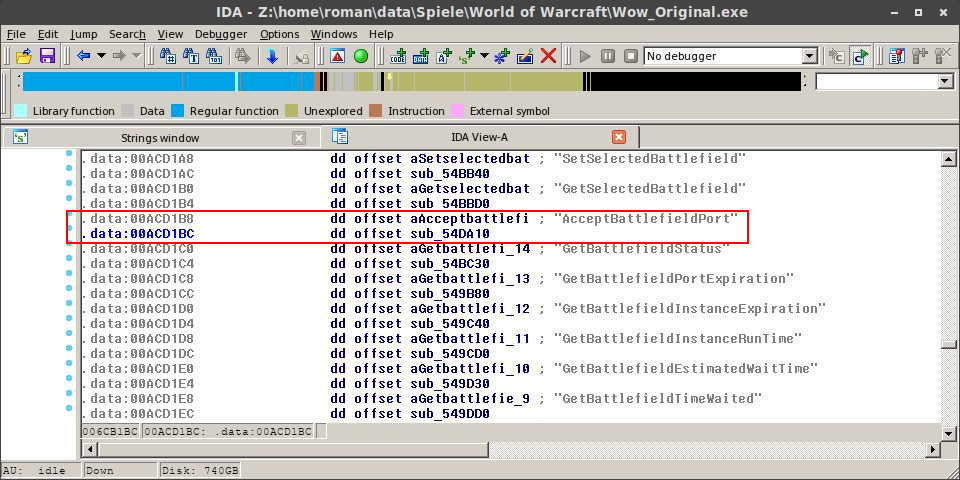This screenshot has width=960, height=480.
Task: Click the Unexplored olive legend swatch
Action: [291, 111]
